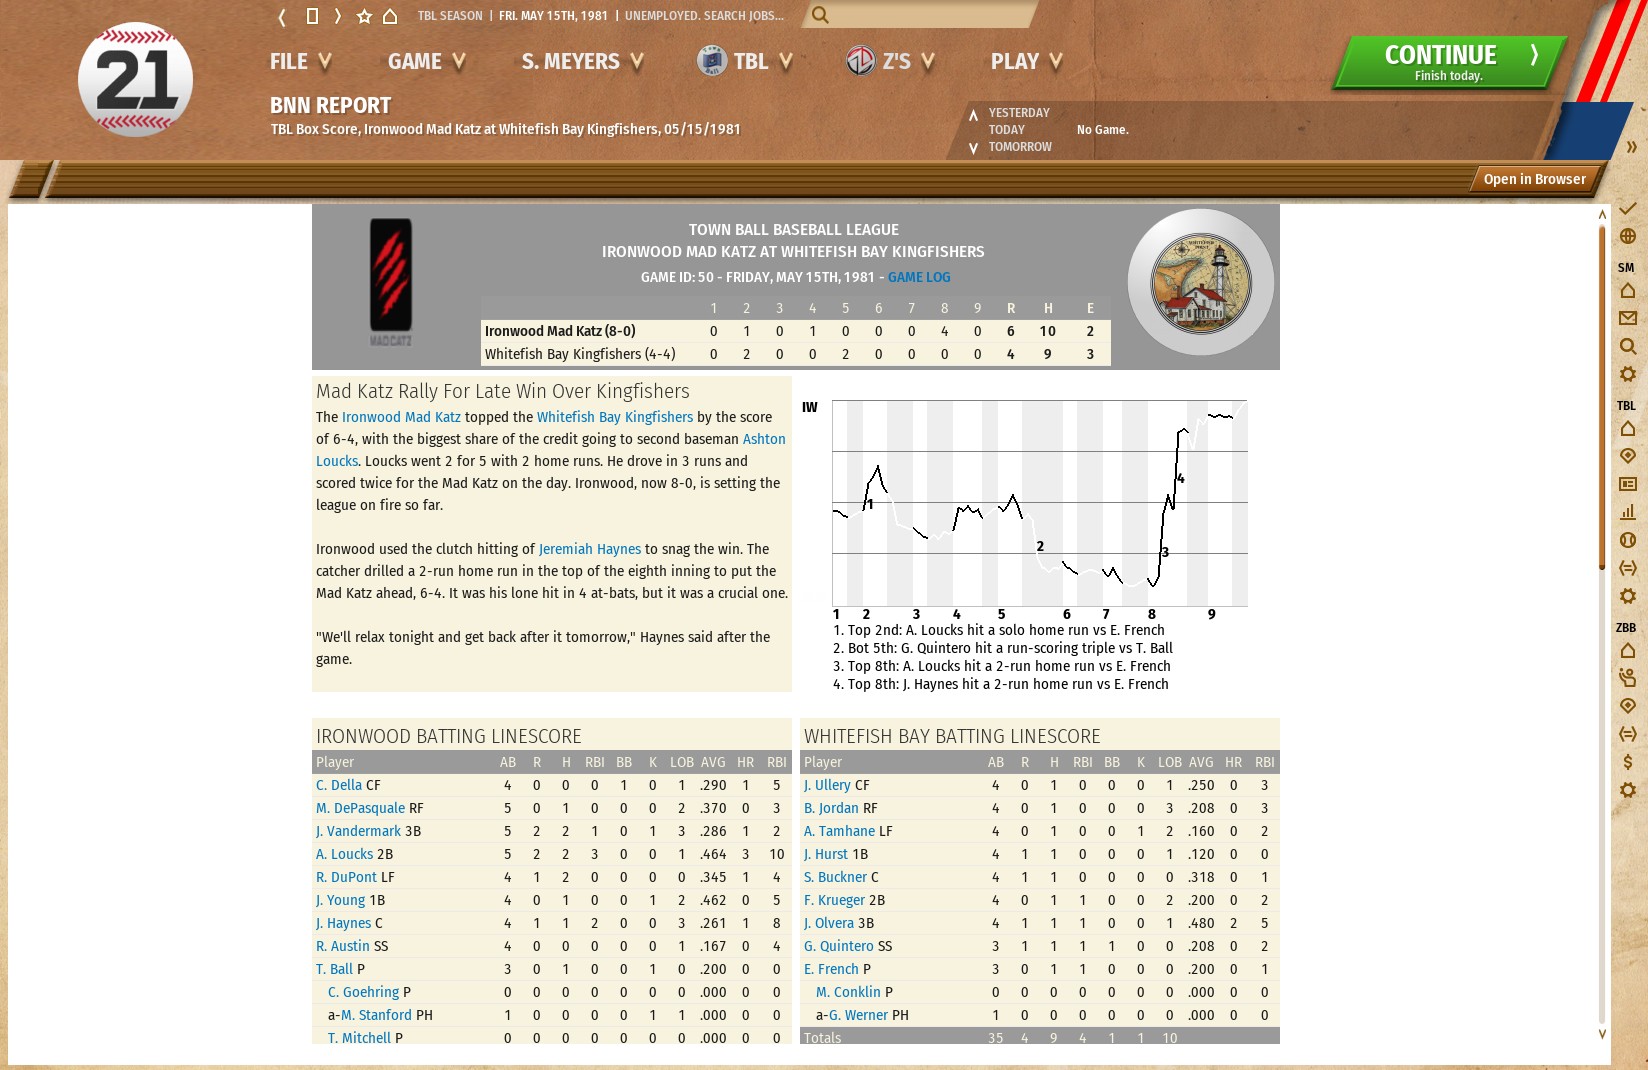Click the Open in Browser button
This screenshot has height=1070, width=1648.
(x=1534, y=179)
